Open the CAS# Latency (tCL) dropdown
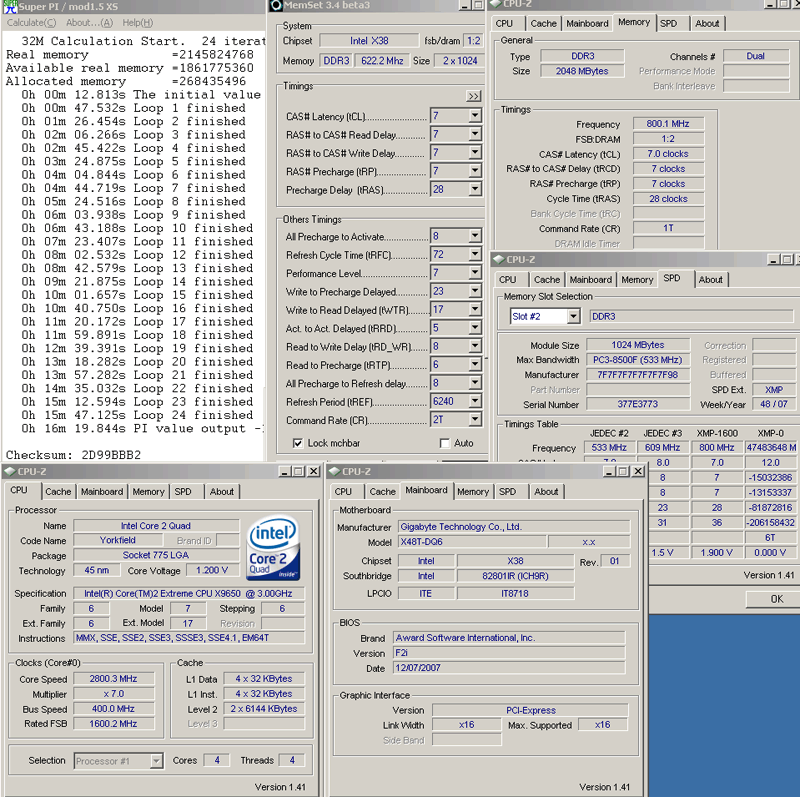 tap(475, 116)
